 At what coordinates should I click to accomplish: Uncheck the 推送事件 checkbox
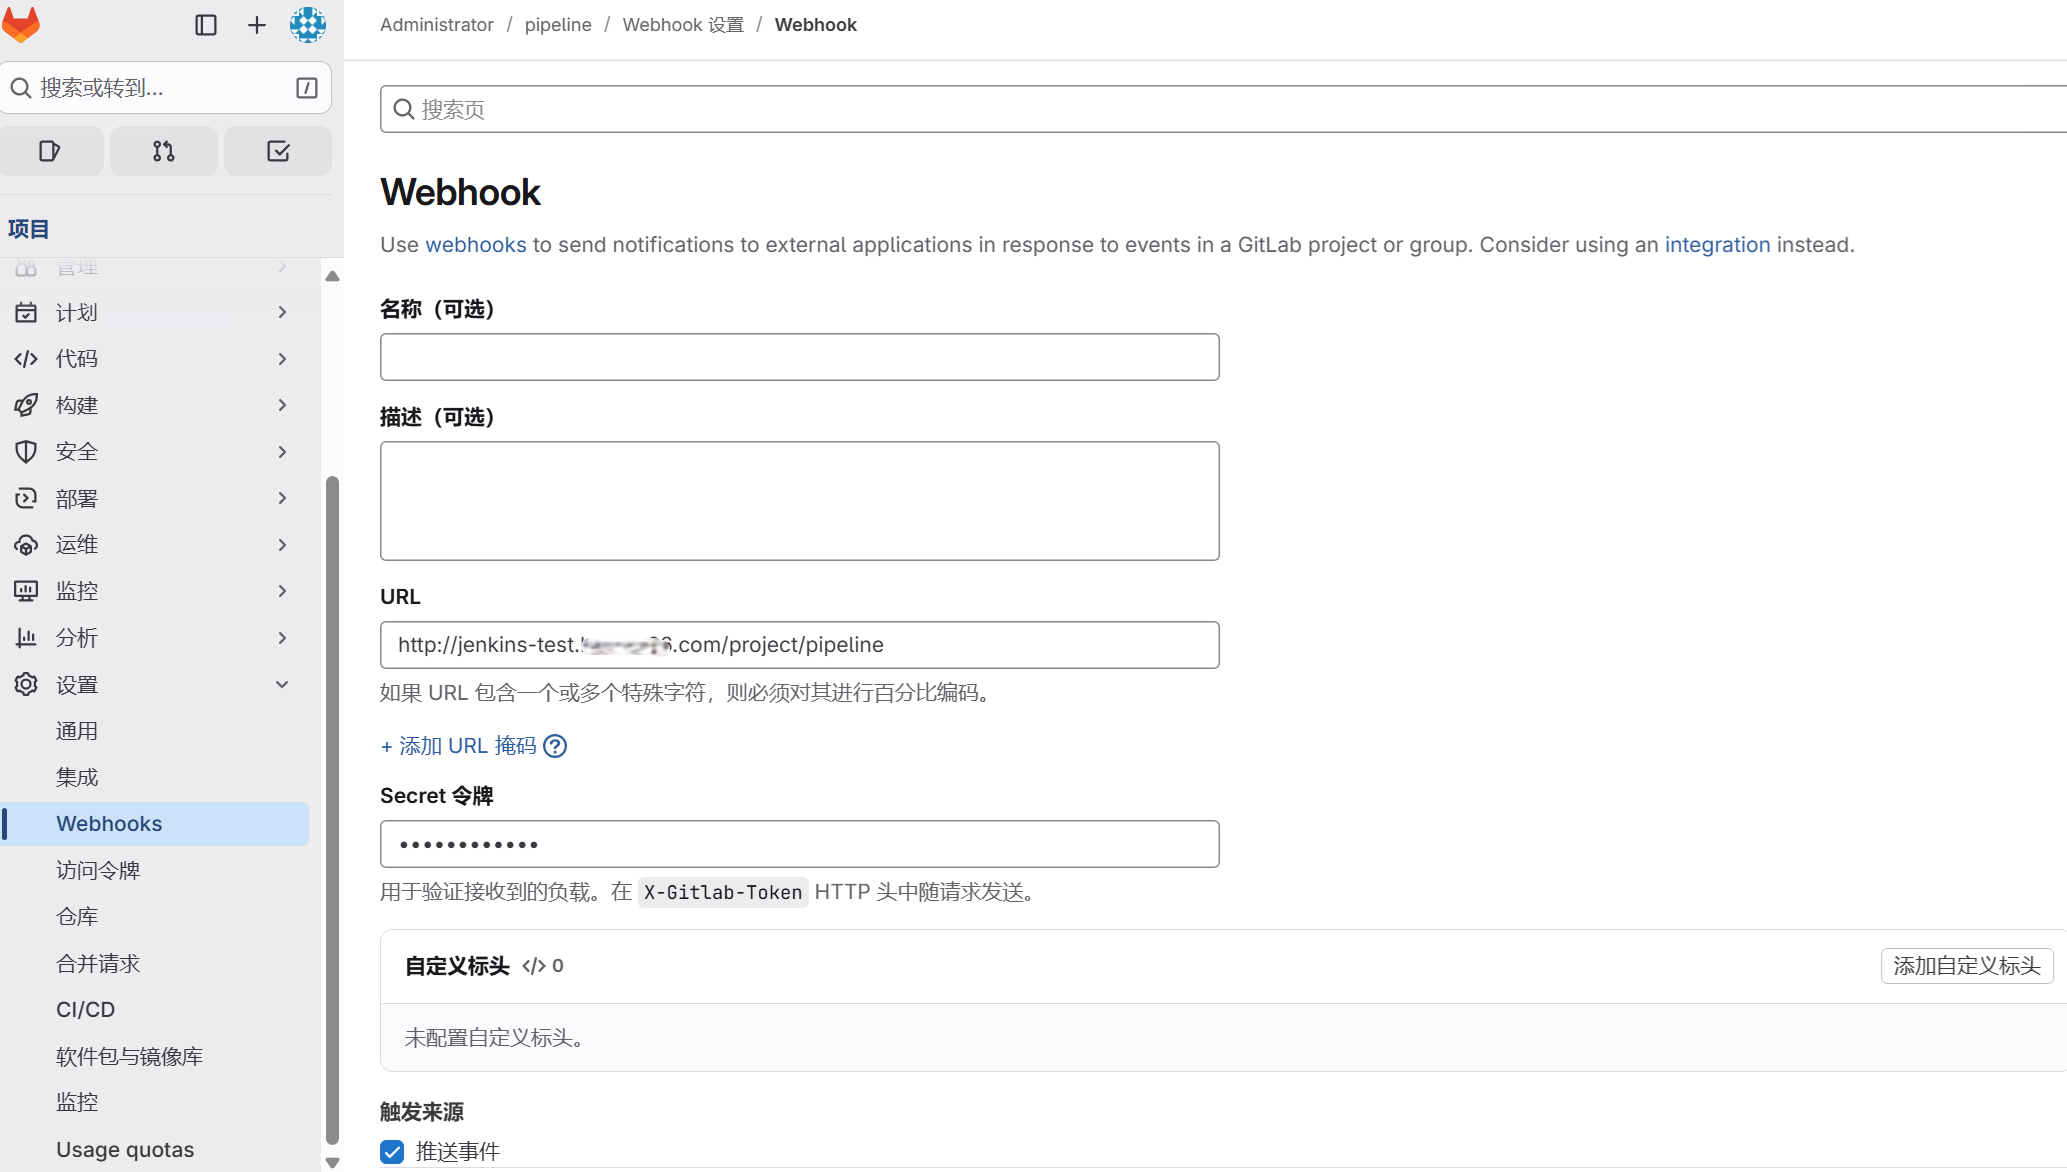[392, 1151]
